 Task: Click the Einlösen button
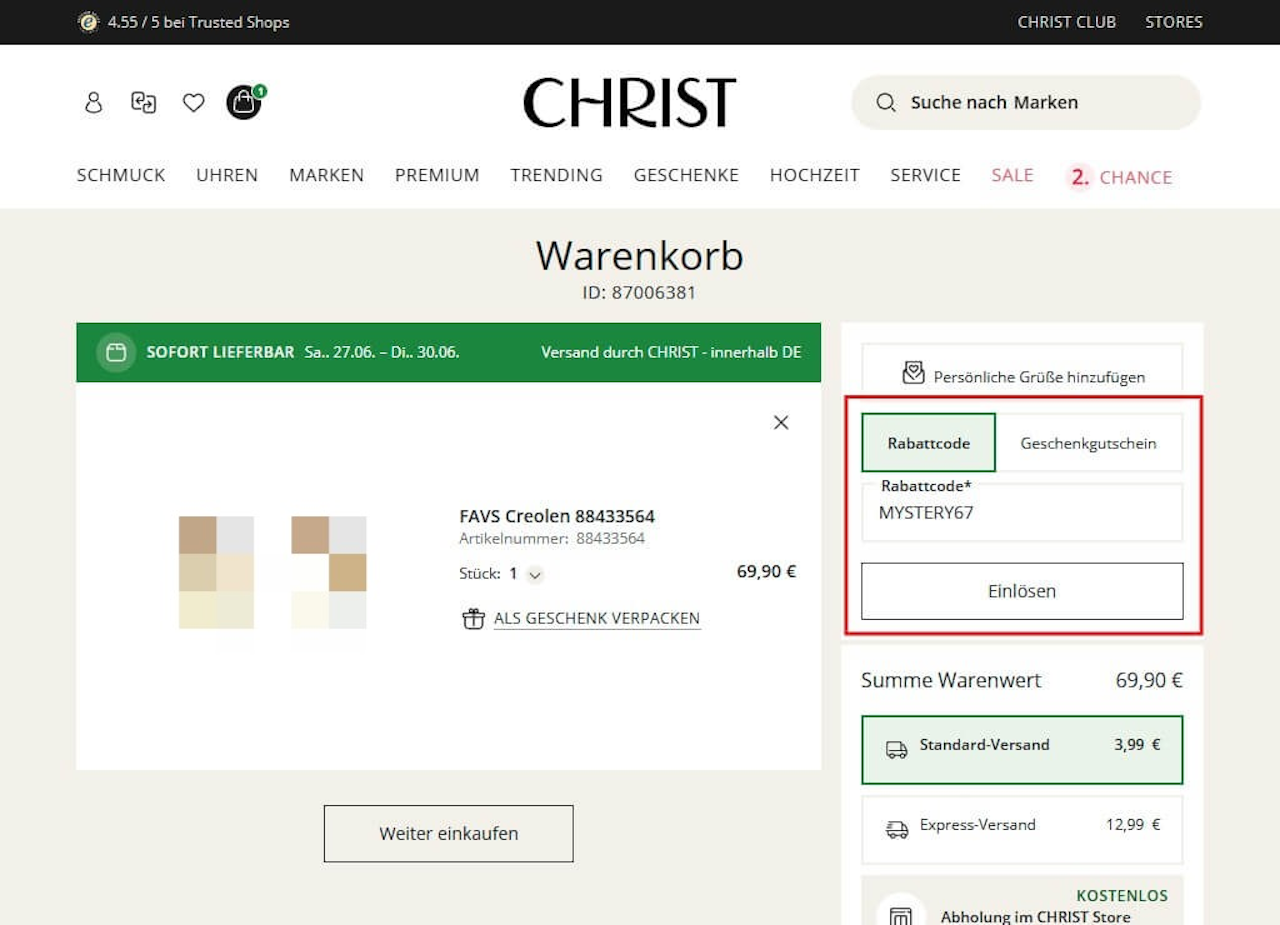(1022, 591)
